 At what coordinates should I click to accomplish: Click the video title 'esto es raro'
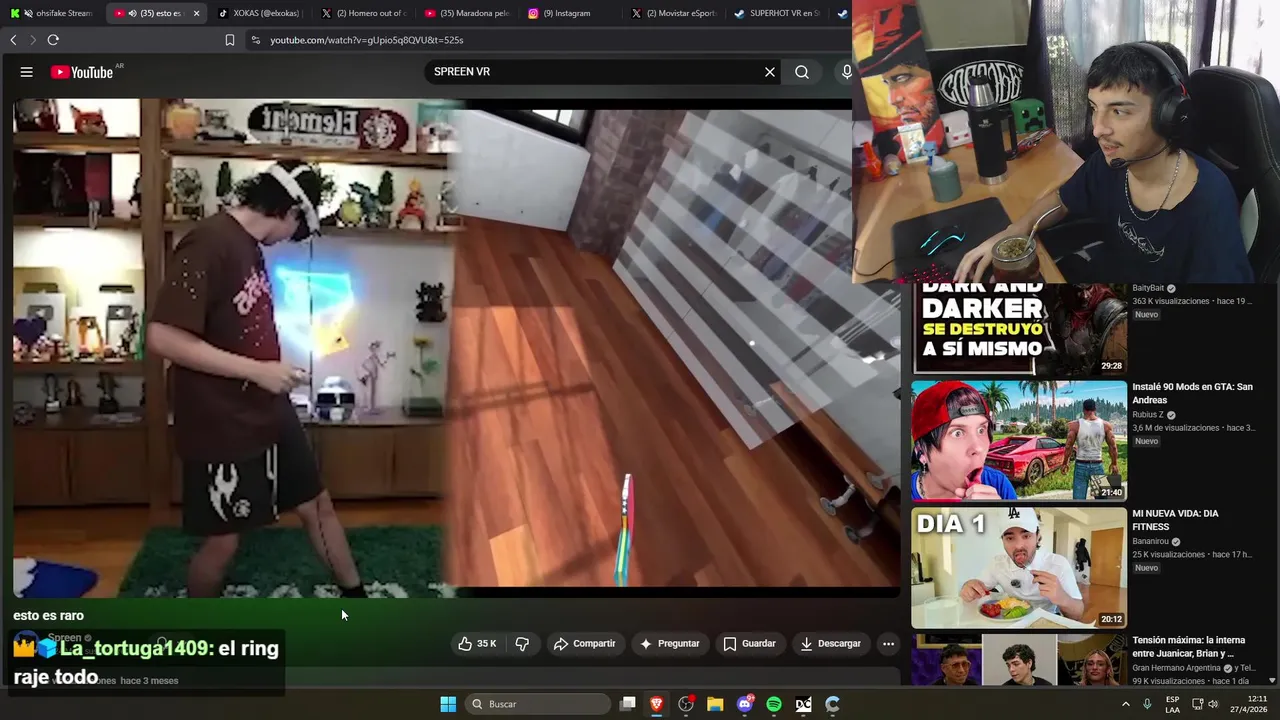click(x=48, y=616)
